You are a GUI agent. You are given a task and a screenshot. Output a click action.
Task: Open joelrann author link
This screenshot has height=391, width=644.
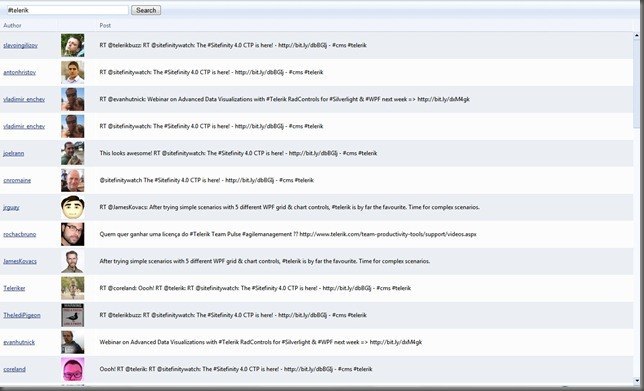14,153
